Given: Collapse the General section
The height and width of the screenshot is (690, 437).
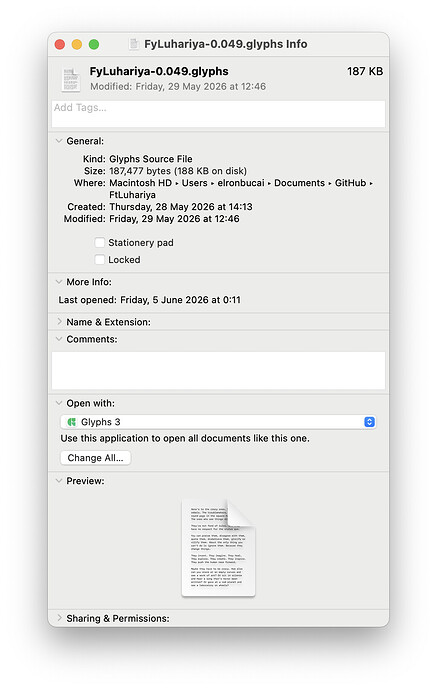Looking at the screenshot, I should [59, 141].
